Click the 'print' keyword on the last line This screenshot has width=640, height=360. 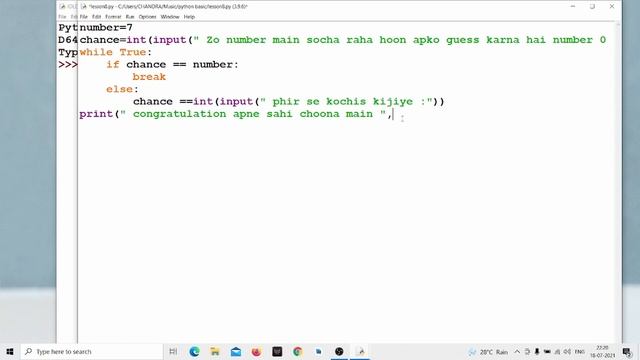pyautogui.click(x=96, y=113)
